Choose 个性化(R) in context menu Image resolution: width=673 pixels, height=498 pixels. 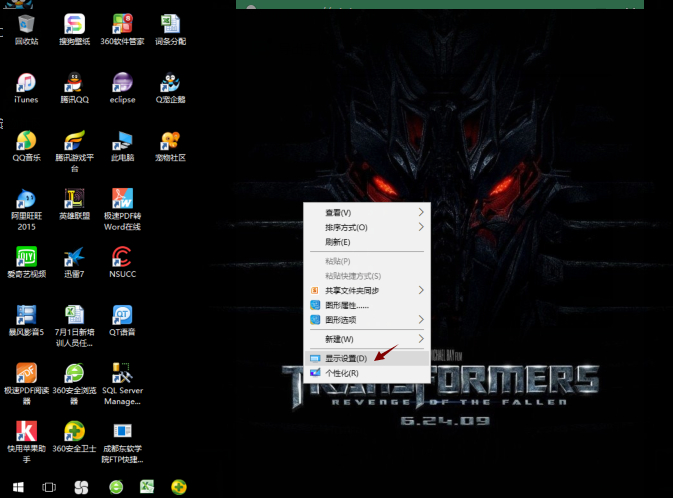367,373
